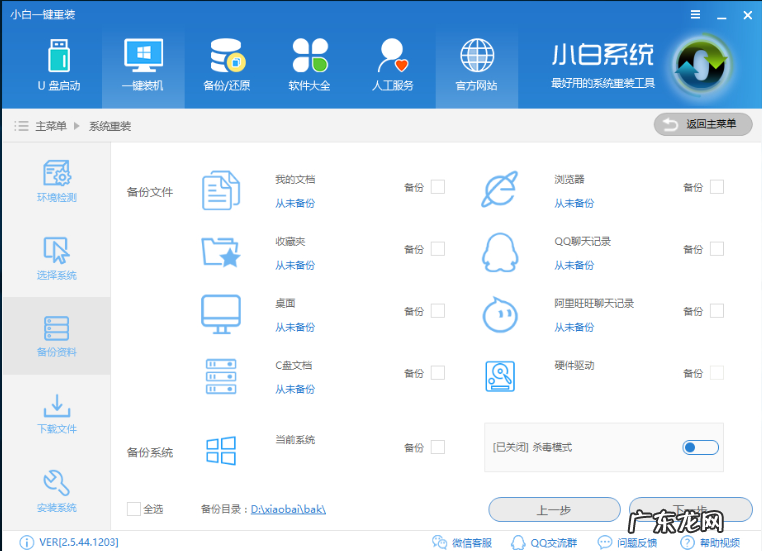This screenshot has height=551, width=762.
Task: Click the C盘文档 drive icon
Action: click(x=221, y=376)
